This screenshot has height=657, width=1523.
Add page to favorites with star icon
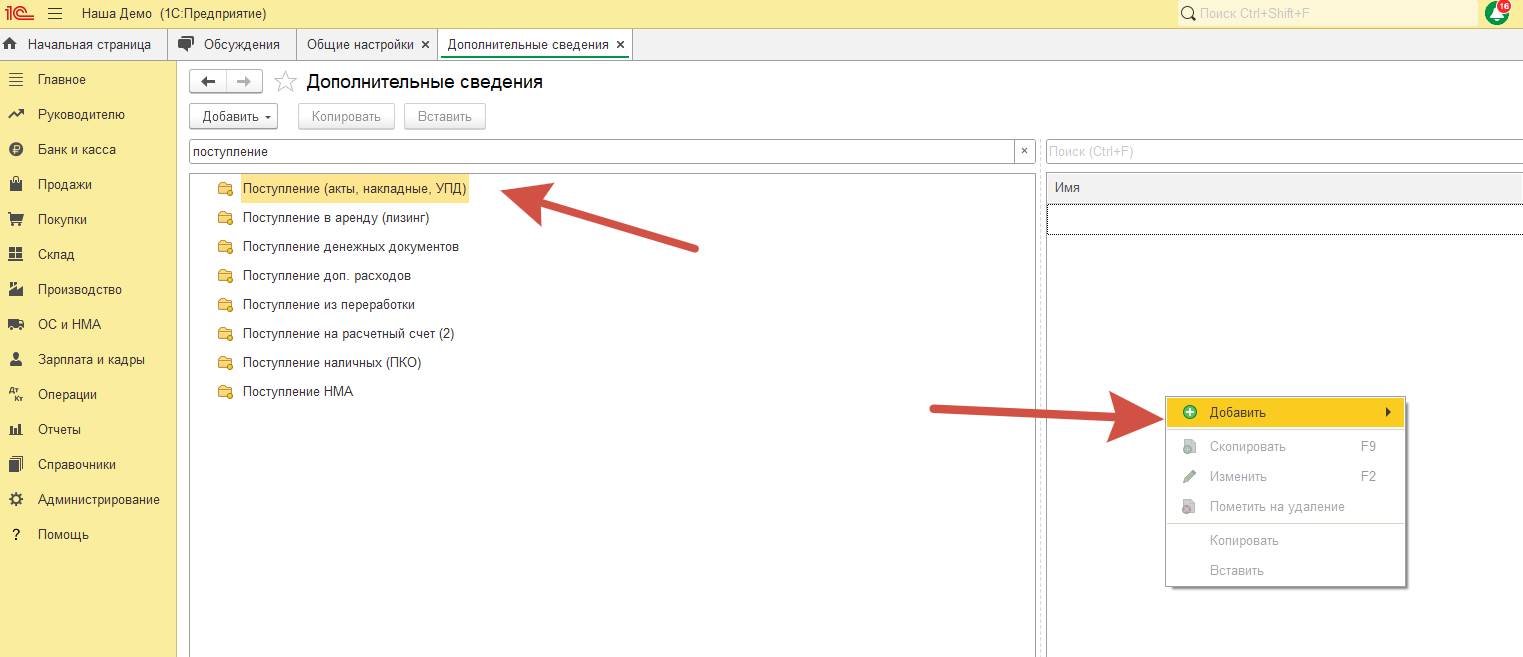(285, 82)
